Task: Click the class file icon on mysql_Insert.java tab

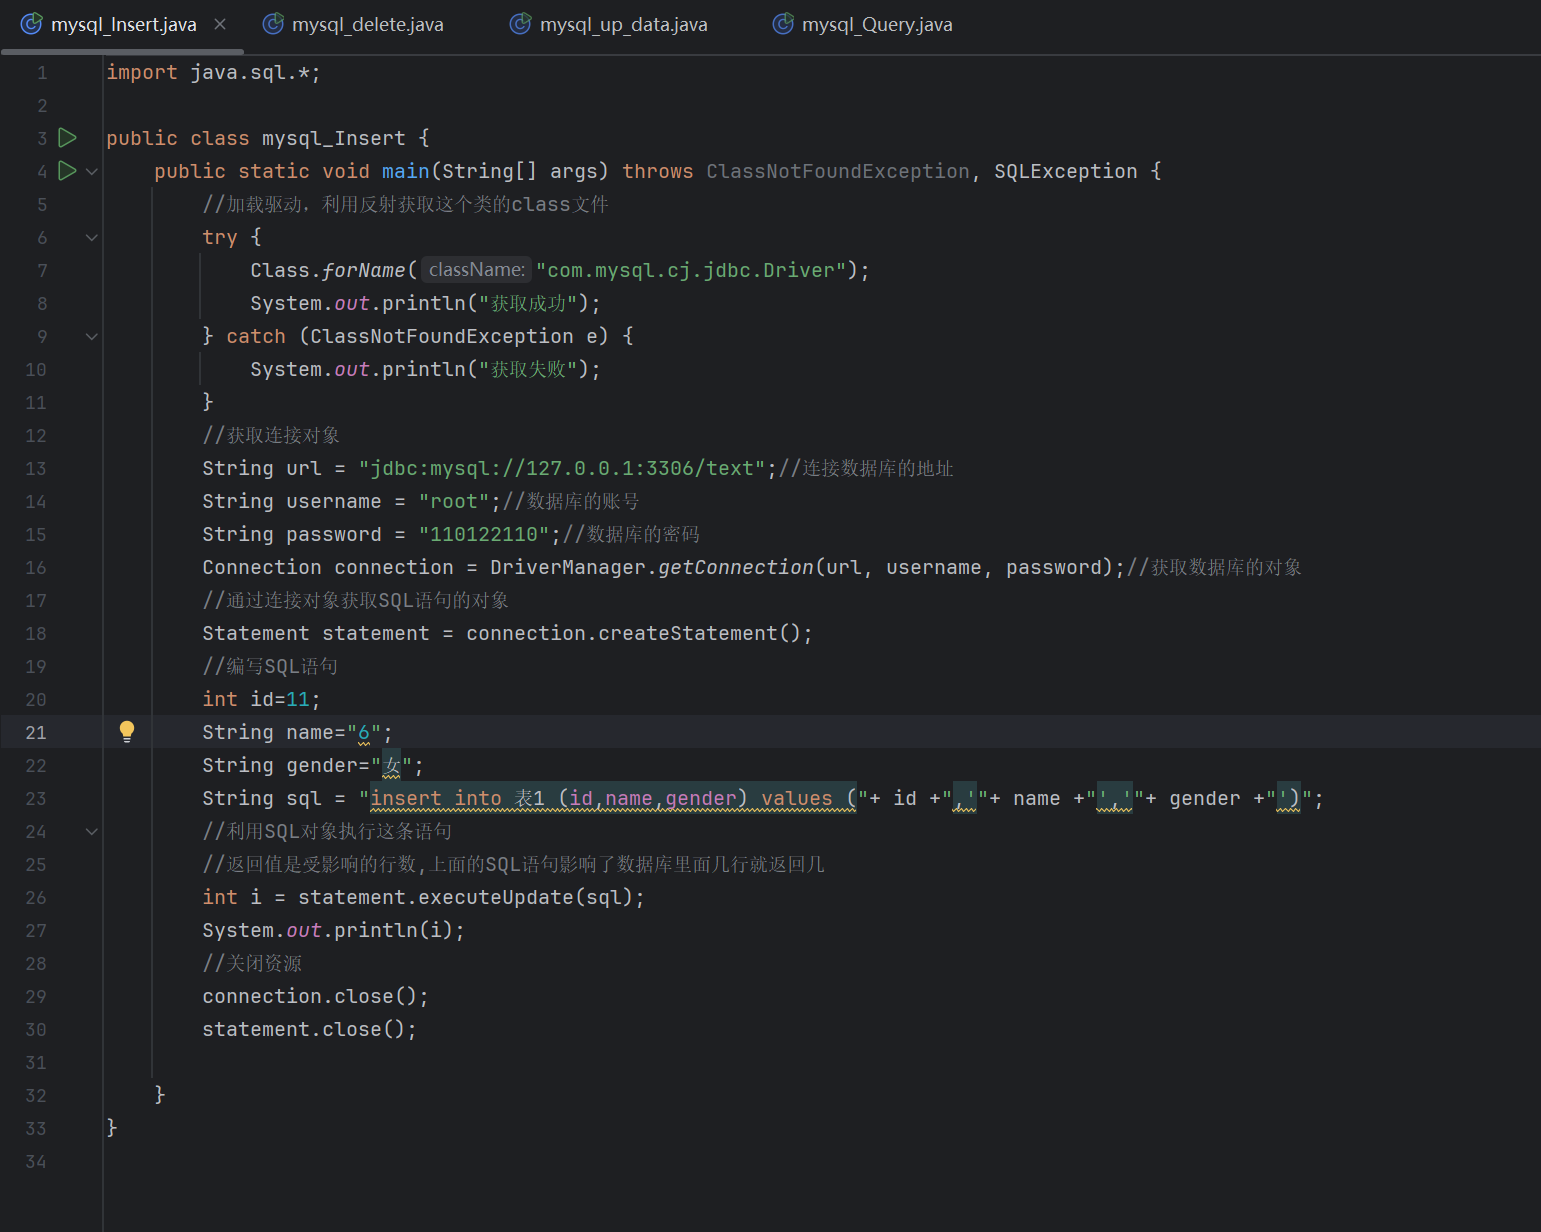Action: tap(32, 24)
